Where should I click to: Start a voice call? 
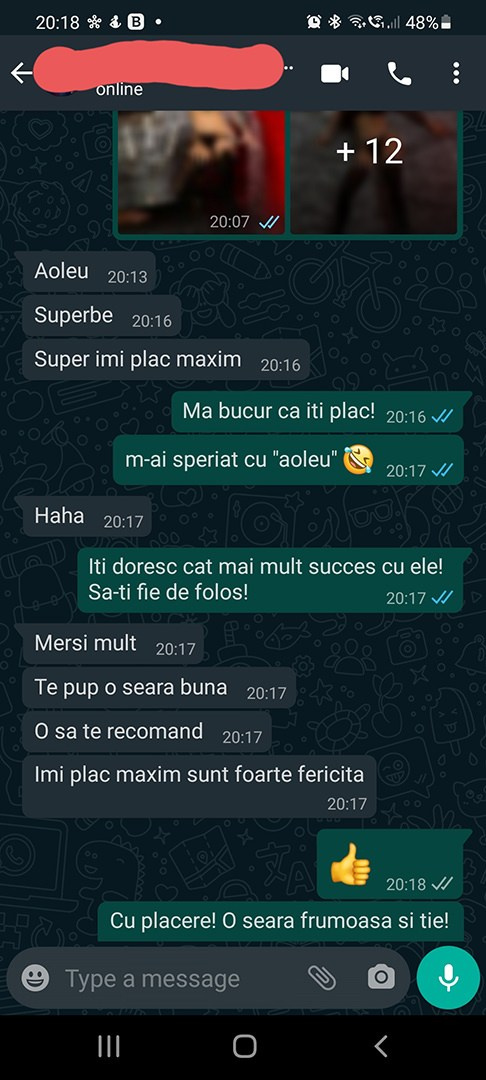(x=399, y=73)
